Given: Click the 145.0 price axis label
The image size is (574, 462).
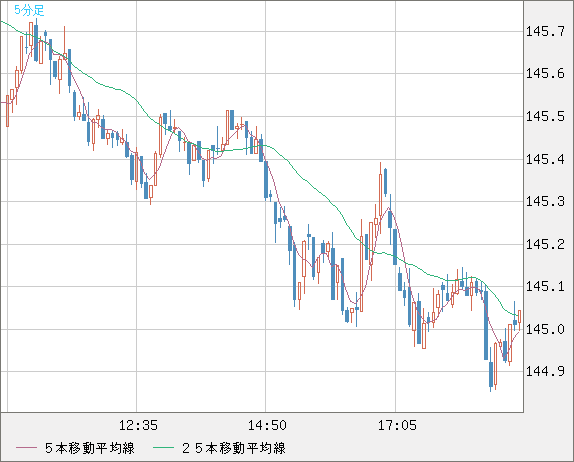Looking at the screenshot, I should point(545,329).
